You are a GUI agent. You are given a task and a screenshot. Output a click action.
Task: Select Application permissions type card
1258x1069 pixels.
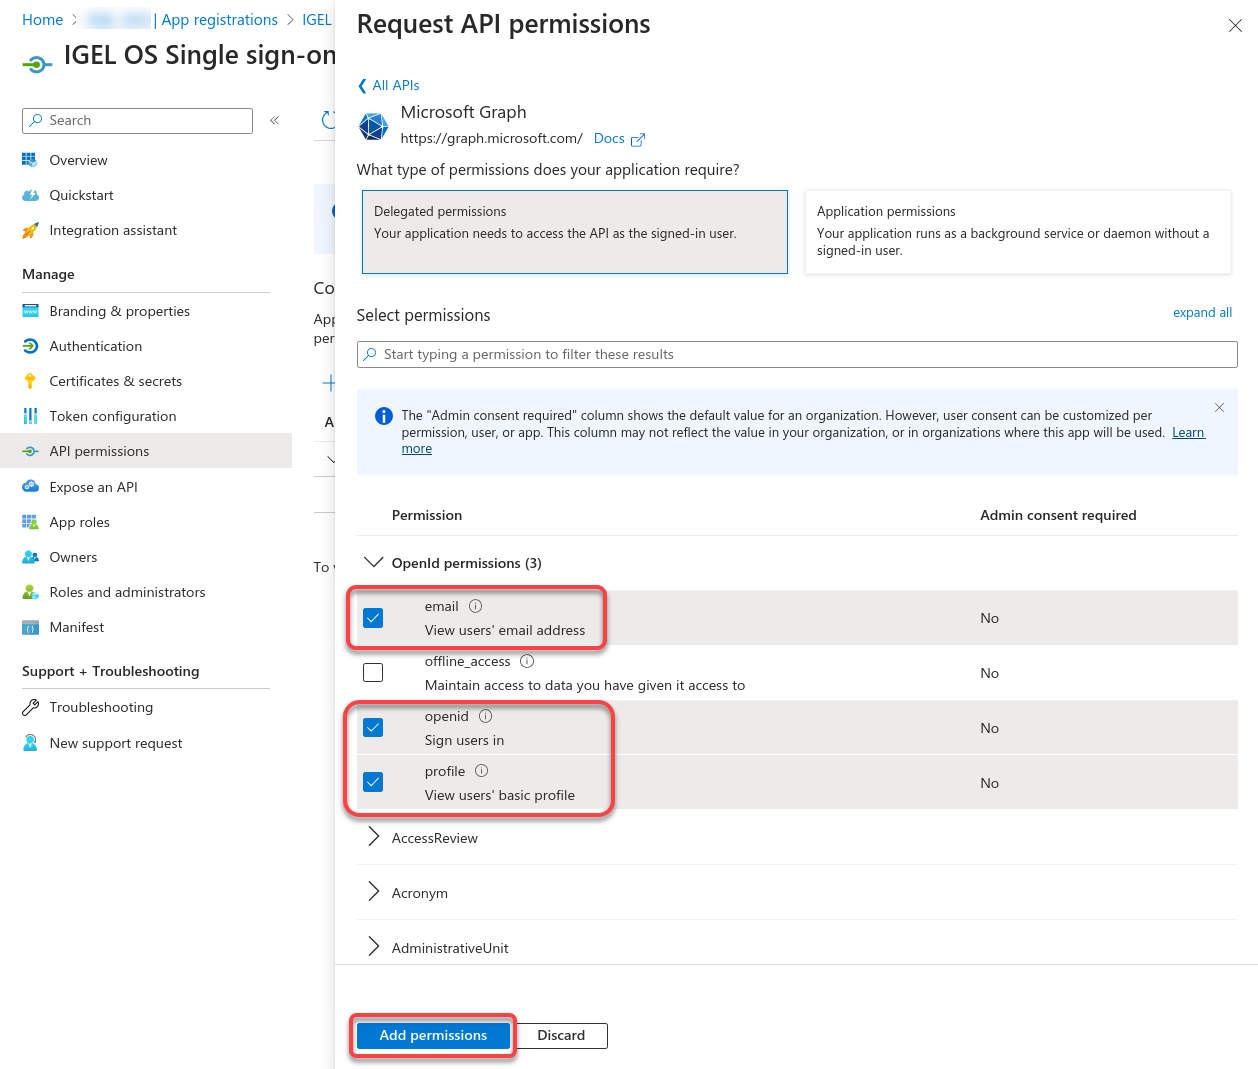tap(1017, 232)
